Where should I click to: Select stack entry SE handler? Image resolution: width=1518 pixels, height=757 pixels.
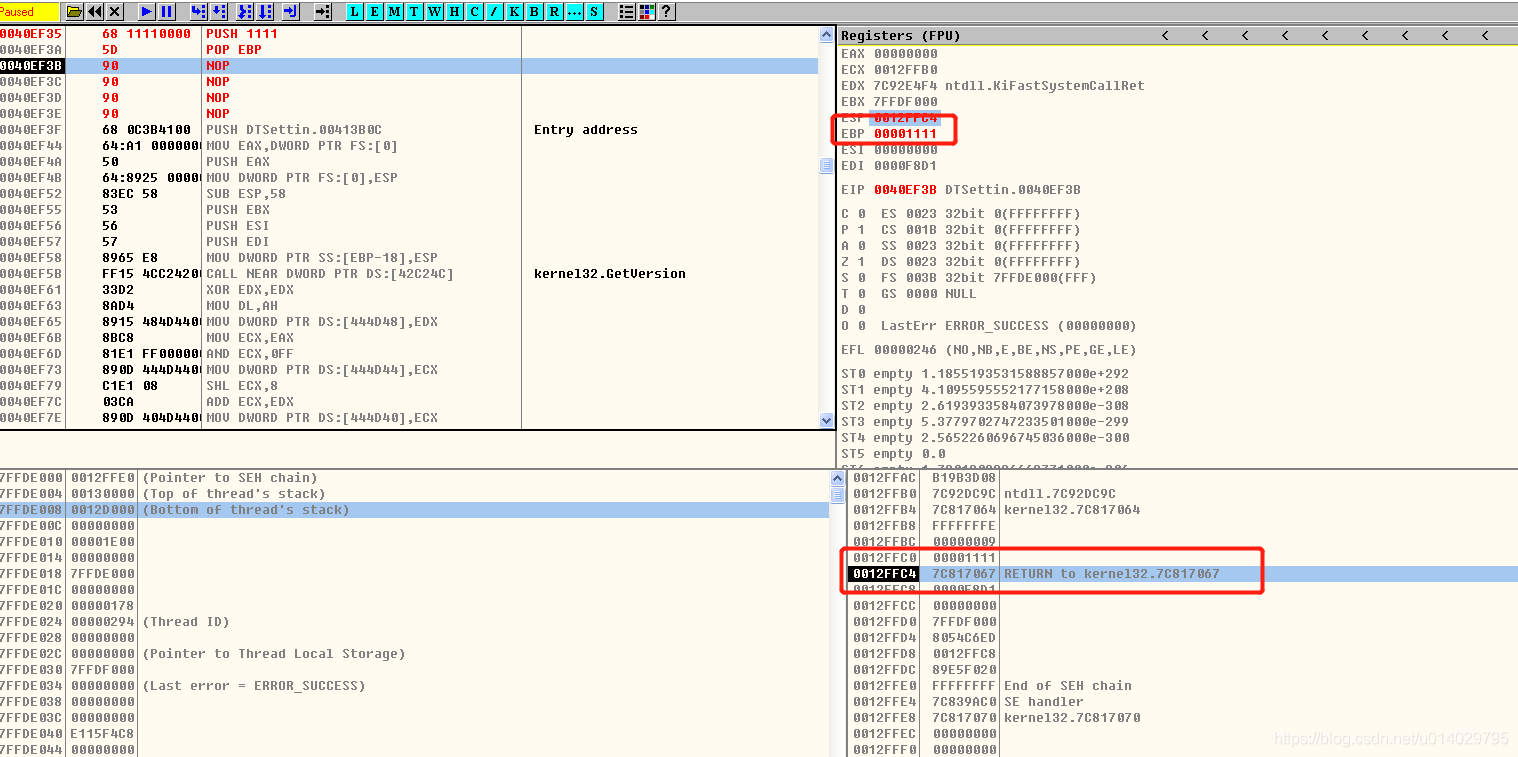(x=1181, y=702)
